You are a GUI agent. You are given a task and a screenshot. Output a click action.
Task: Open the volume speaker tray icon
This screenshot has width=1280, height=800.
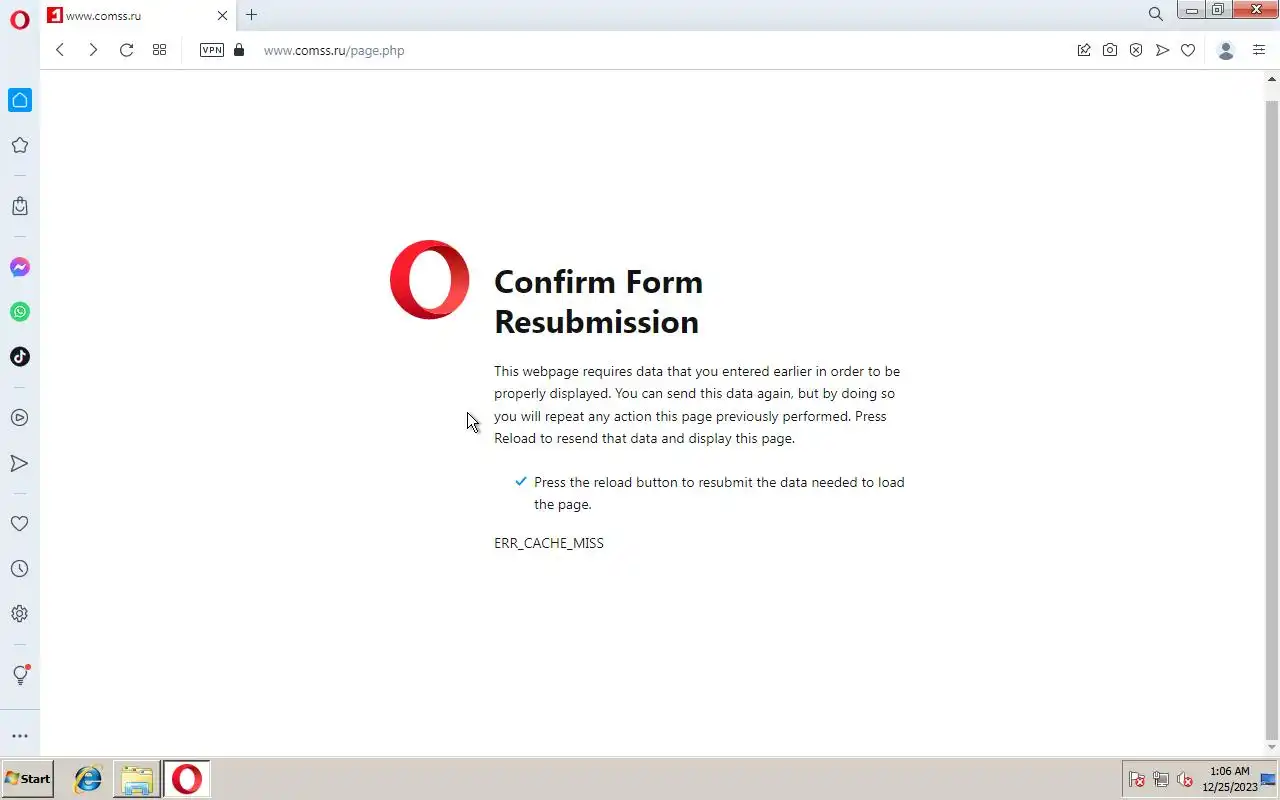[1185, 779]
